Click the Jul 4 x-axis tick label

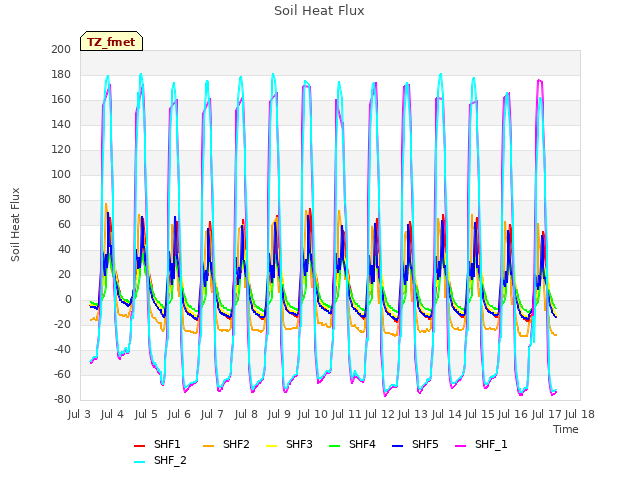(x=112, y=414)
